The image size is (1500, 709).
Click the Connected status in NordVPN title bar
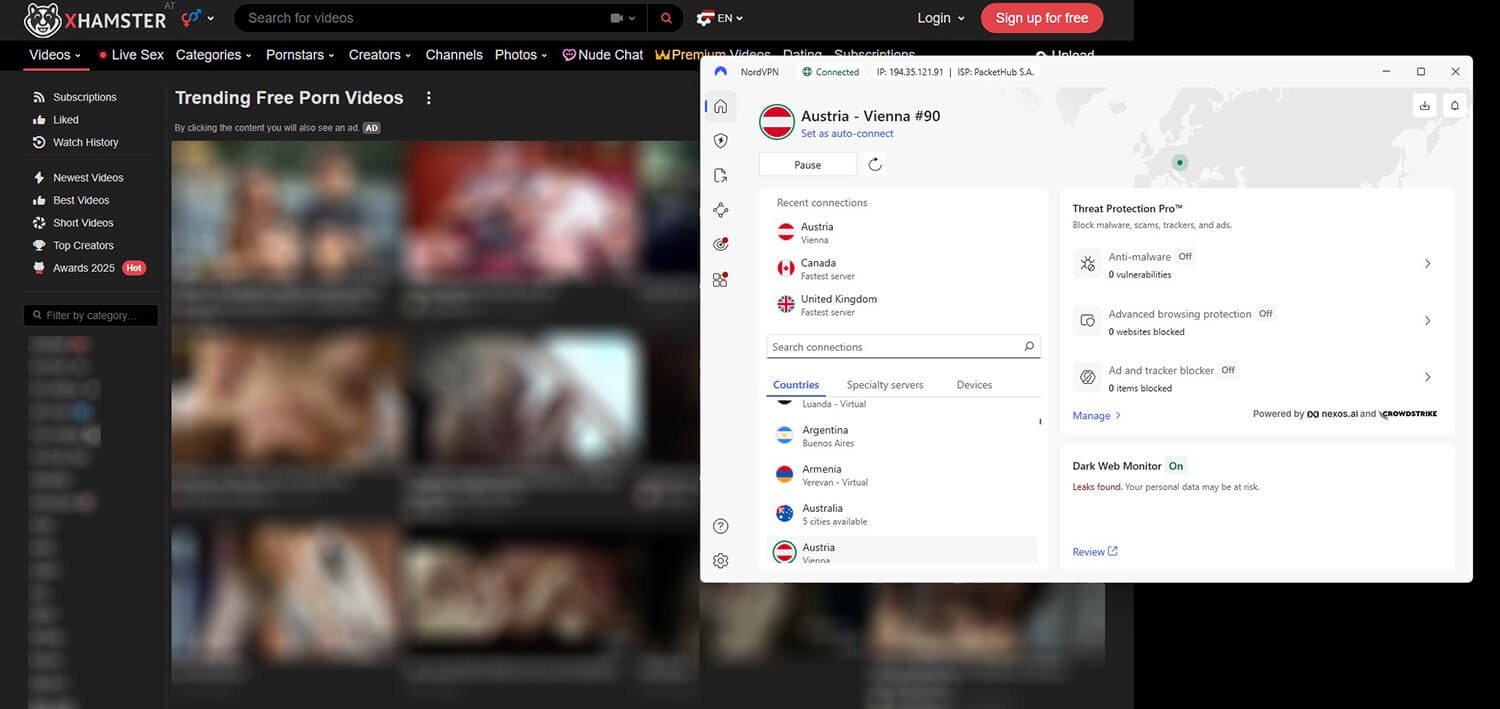(x=830, y=72)
